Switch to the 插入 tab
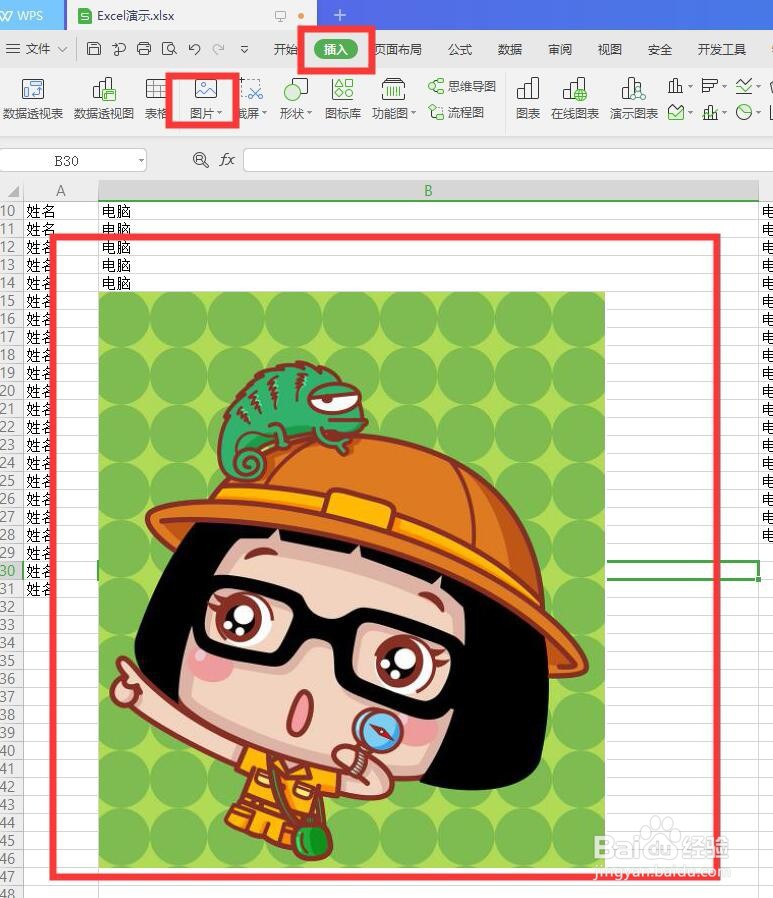The width and height of the screenshot is (773, 898). [x=336, y=49]
